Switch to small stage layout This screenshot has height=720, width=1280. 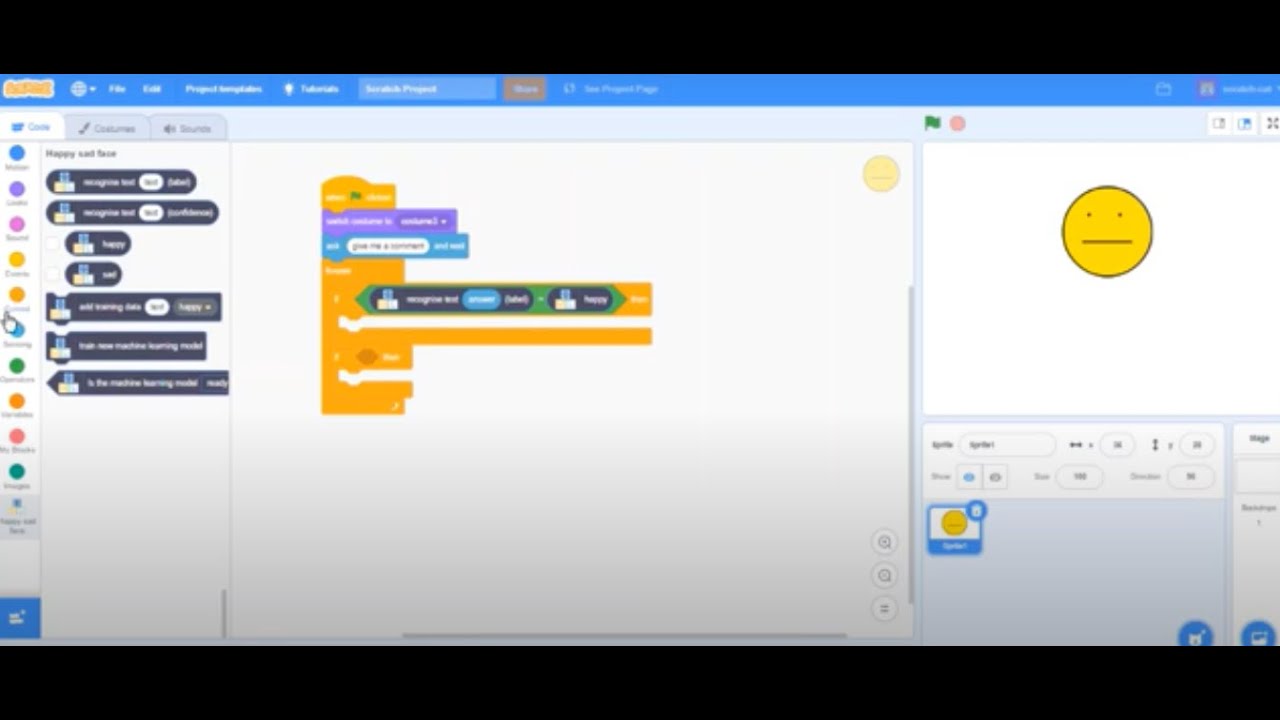pyautogui.click(x=1219, y=123)
